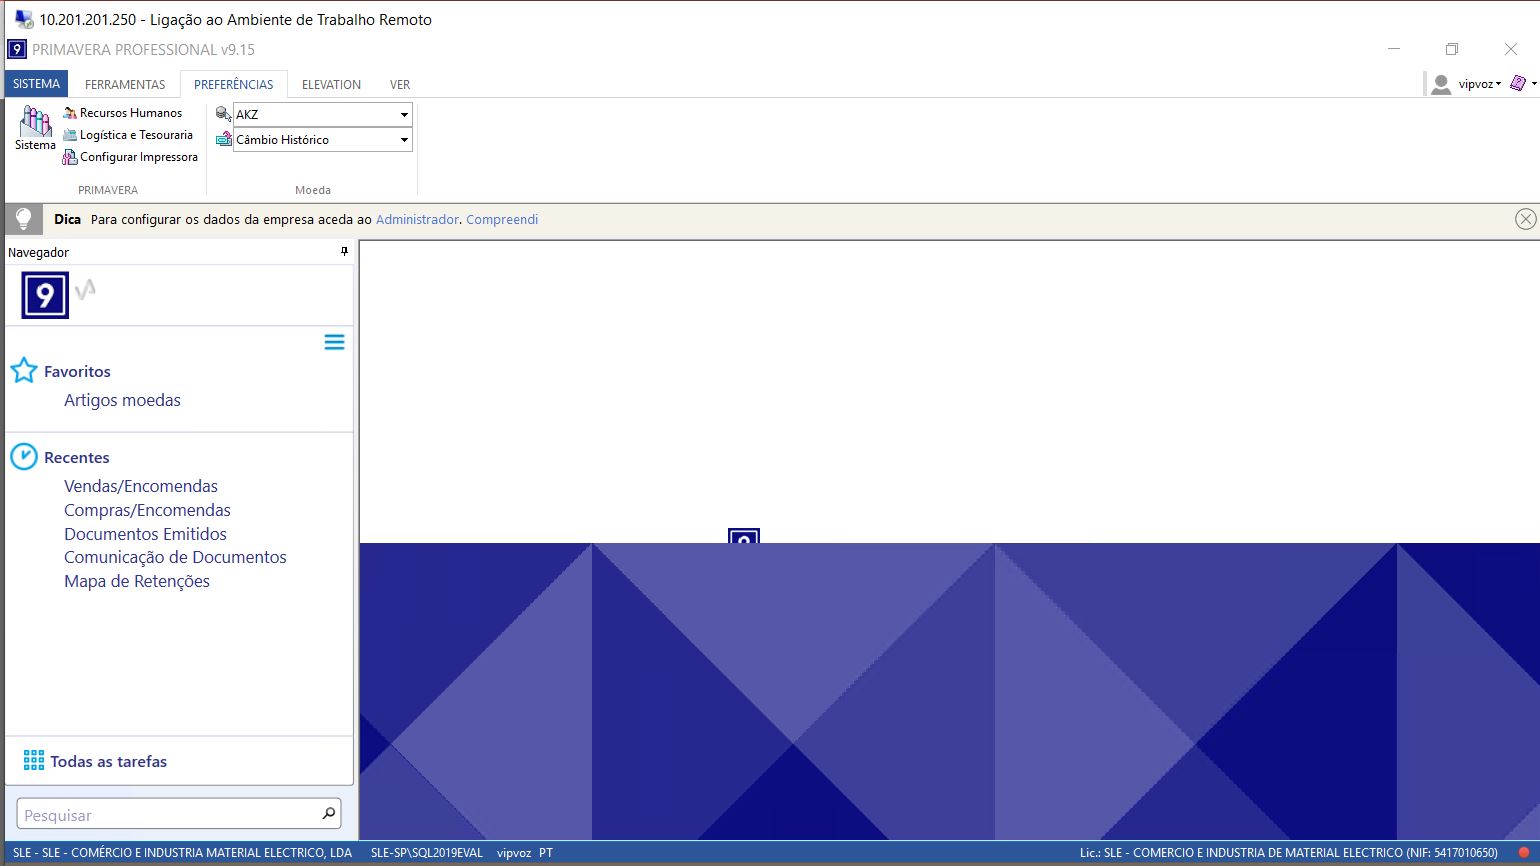Pin the Navegador panel

(x=344, y=252)
